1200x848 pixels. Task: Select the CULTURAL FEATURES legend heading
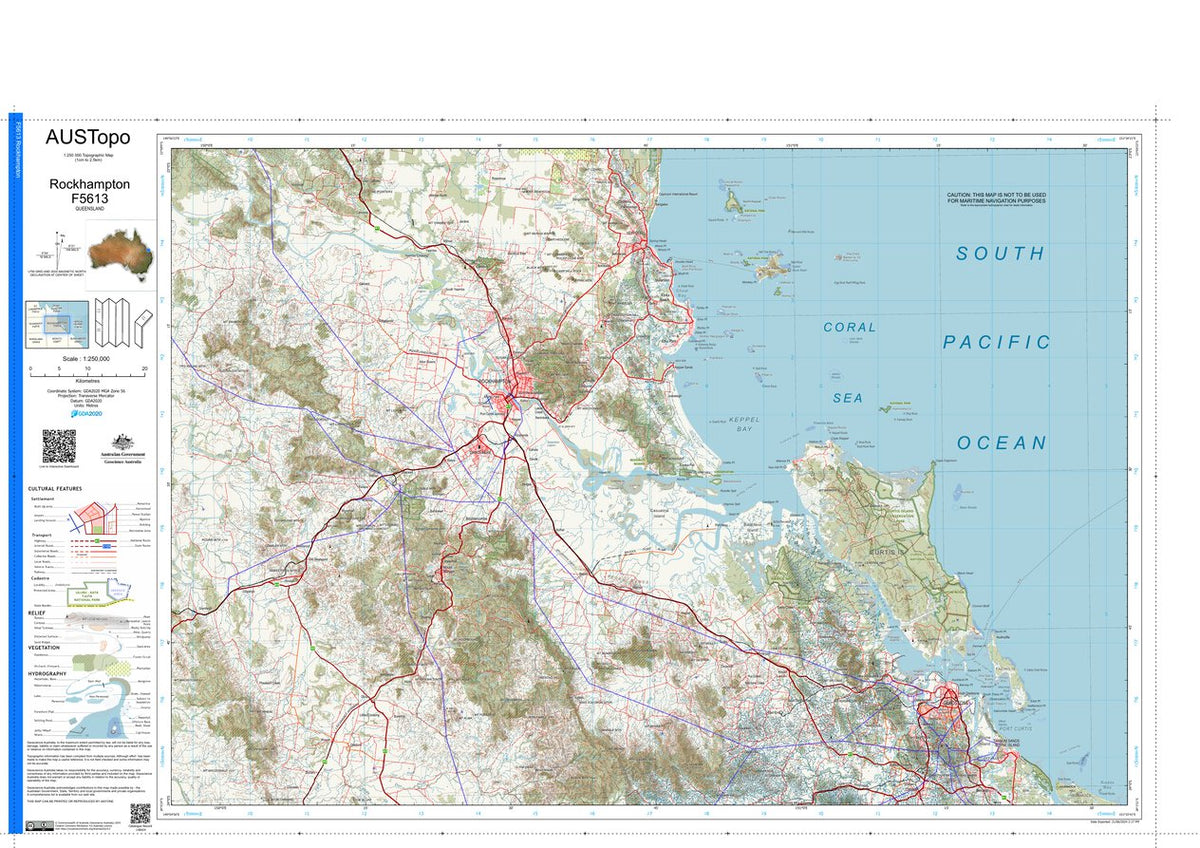point(55,488)
